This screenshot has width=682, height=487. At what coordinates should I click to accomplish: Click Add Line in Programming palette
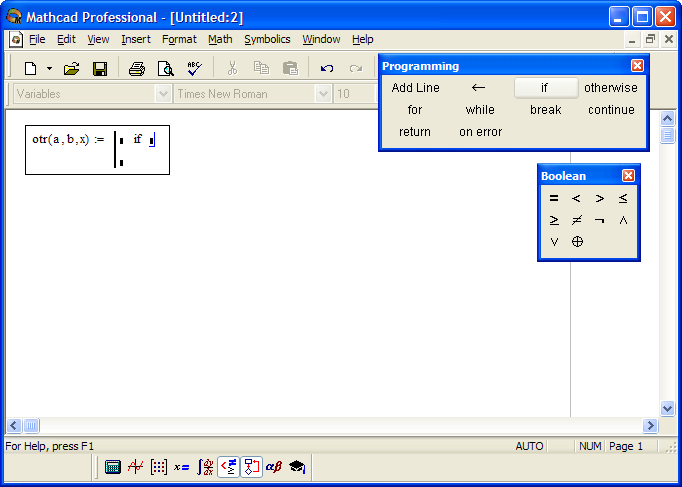tap(415, 88)
